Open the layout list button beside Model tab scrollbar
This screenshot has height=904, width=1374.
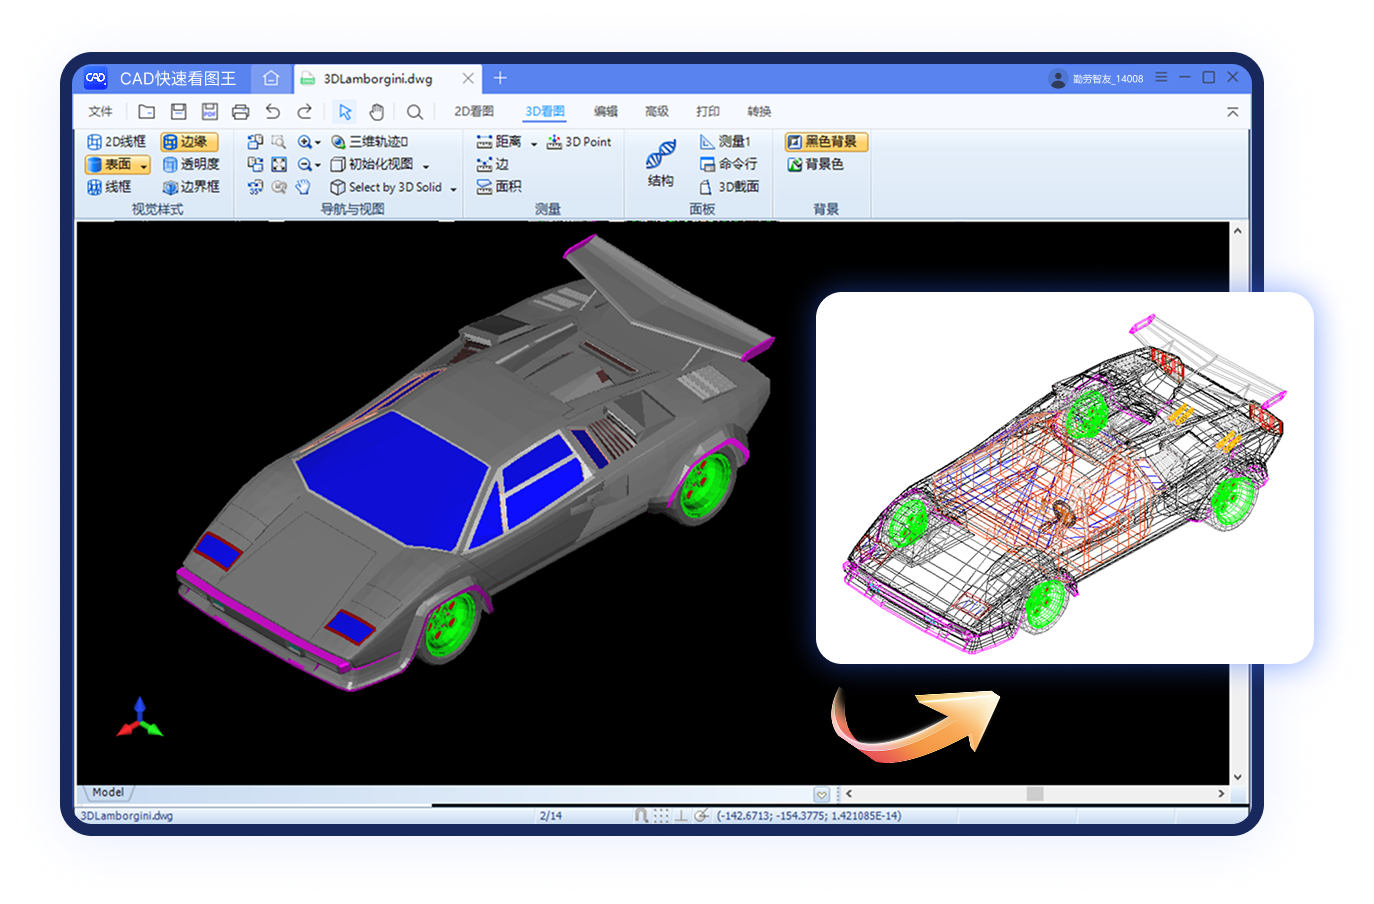[x=822, y=794]
